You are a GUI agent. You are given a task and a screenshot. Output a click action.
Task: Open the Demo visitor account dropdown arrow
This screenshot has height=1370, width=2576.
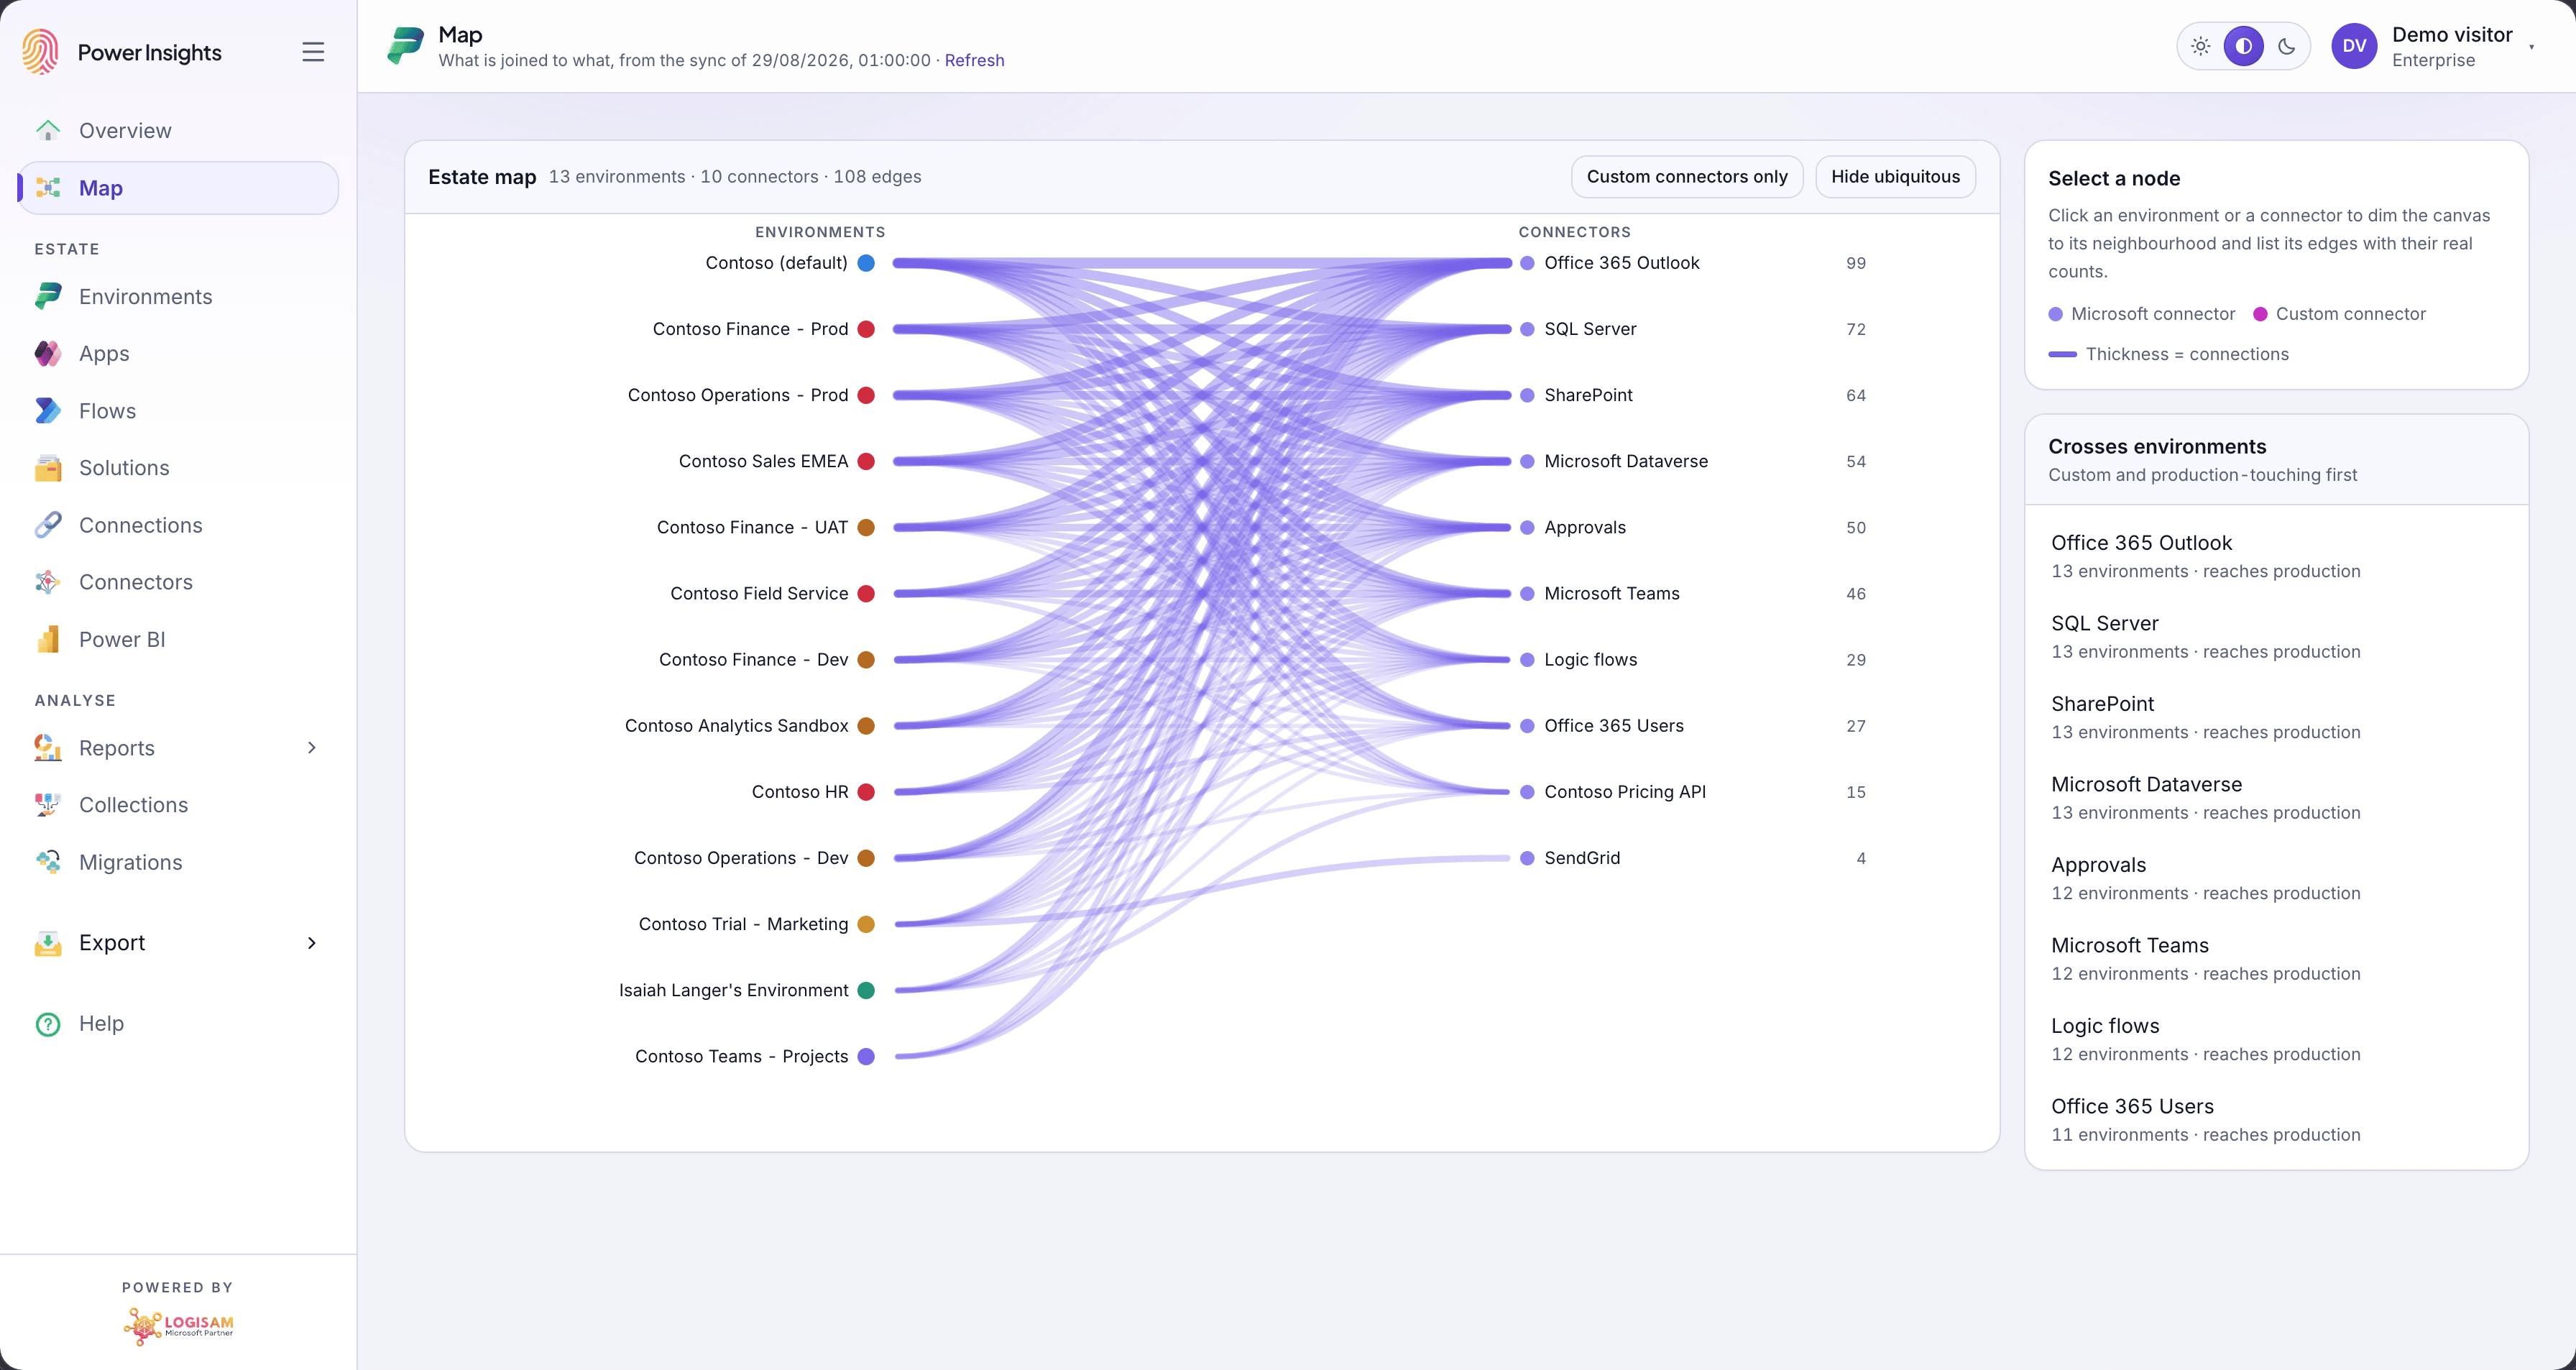[2531, 47]
